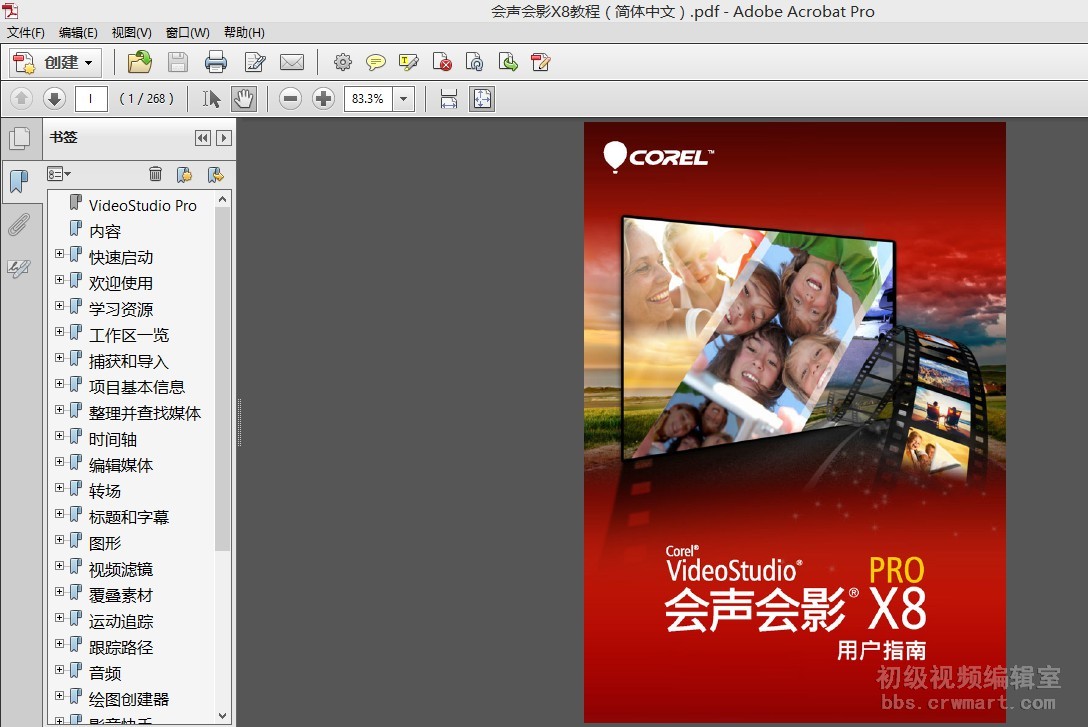
Task: Click the 83.3% zoom value field
Action: click(368, 99)
